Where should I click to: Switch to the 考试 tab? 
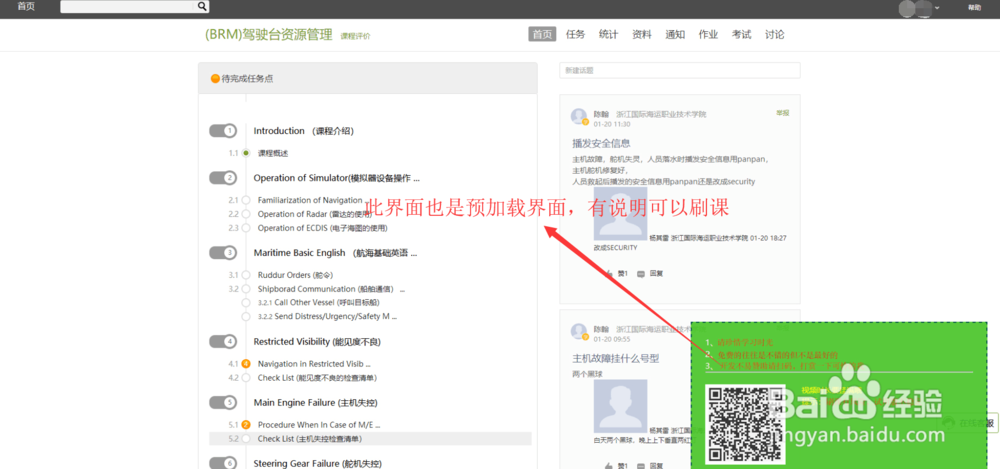741,34
